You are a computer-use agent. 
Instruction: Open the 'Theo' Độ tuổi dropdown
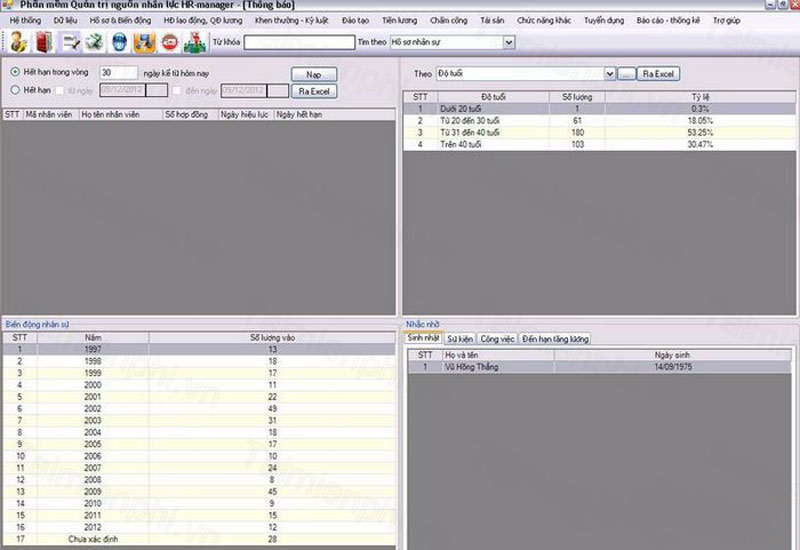coord(608,73)
